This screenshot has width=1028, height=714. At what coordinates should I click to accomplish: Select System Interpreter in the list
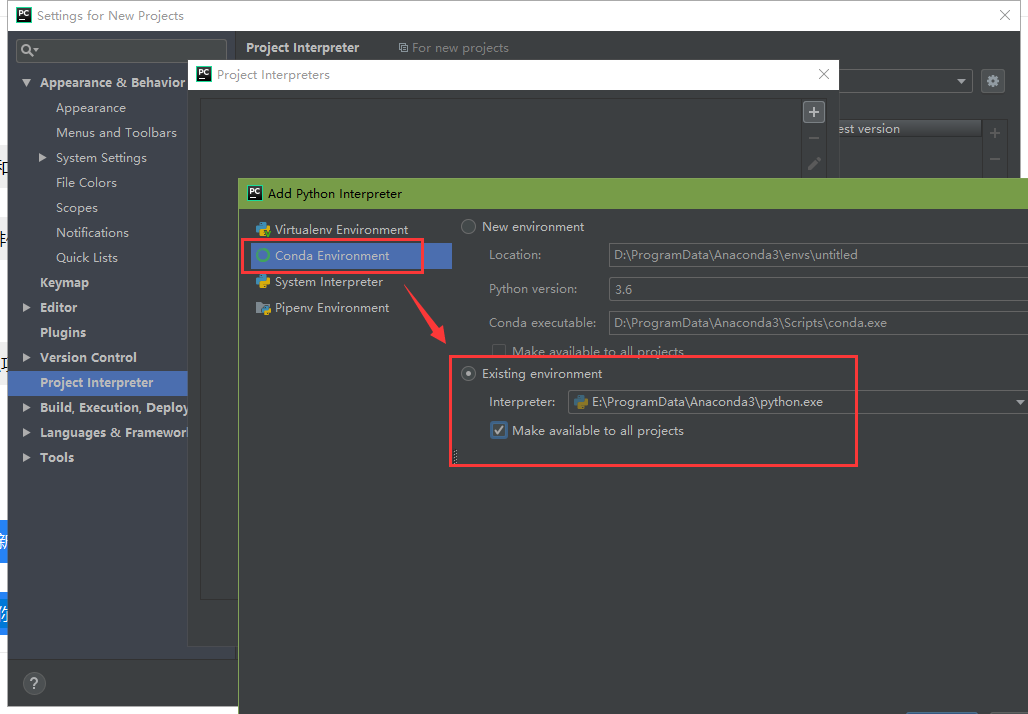click(351, 282)
